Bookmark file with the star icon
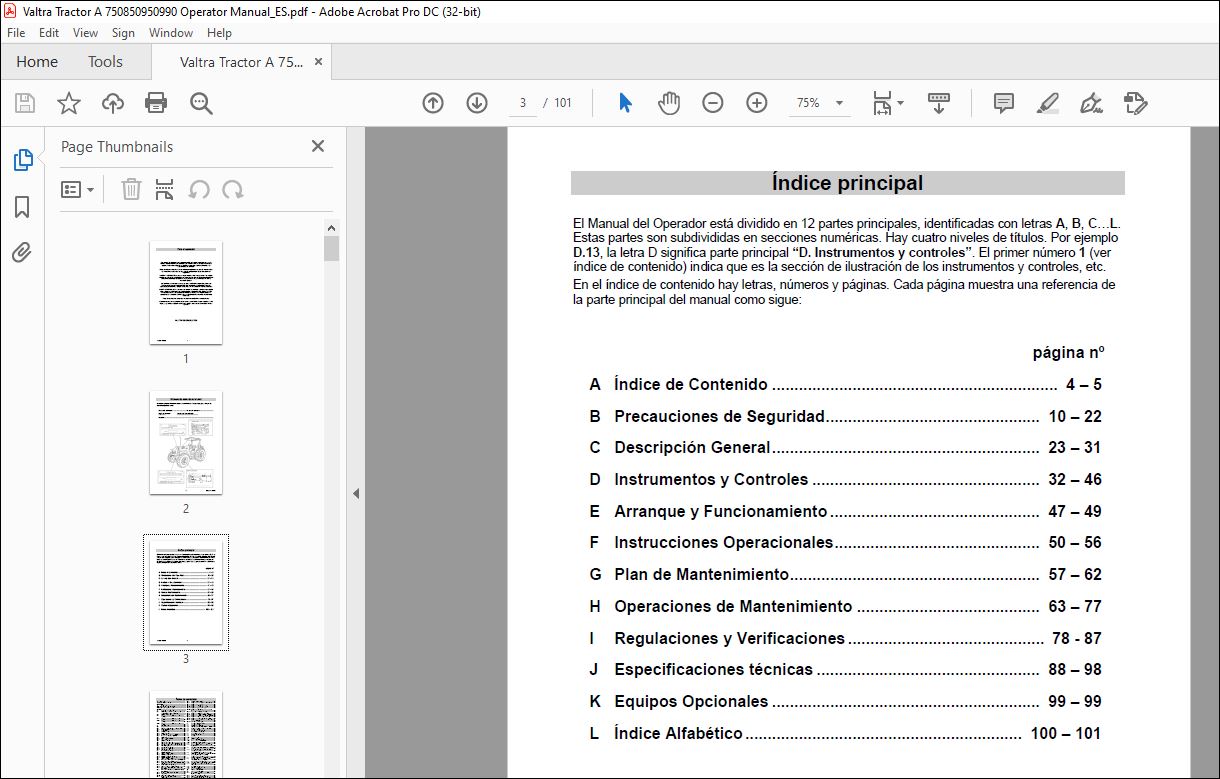Viewport: 1220px width, 779px height. point(68,103)
